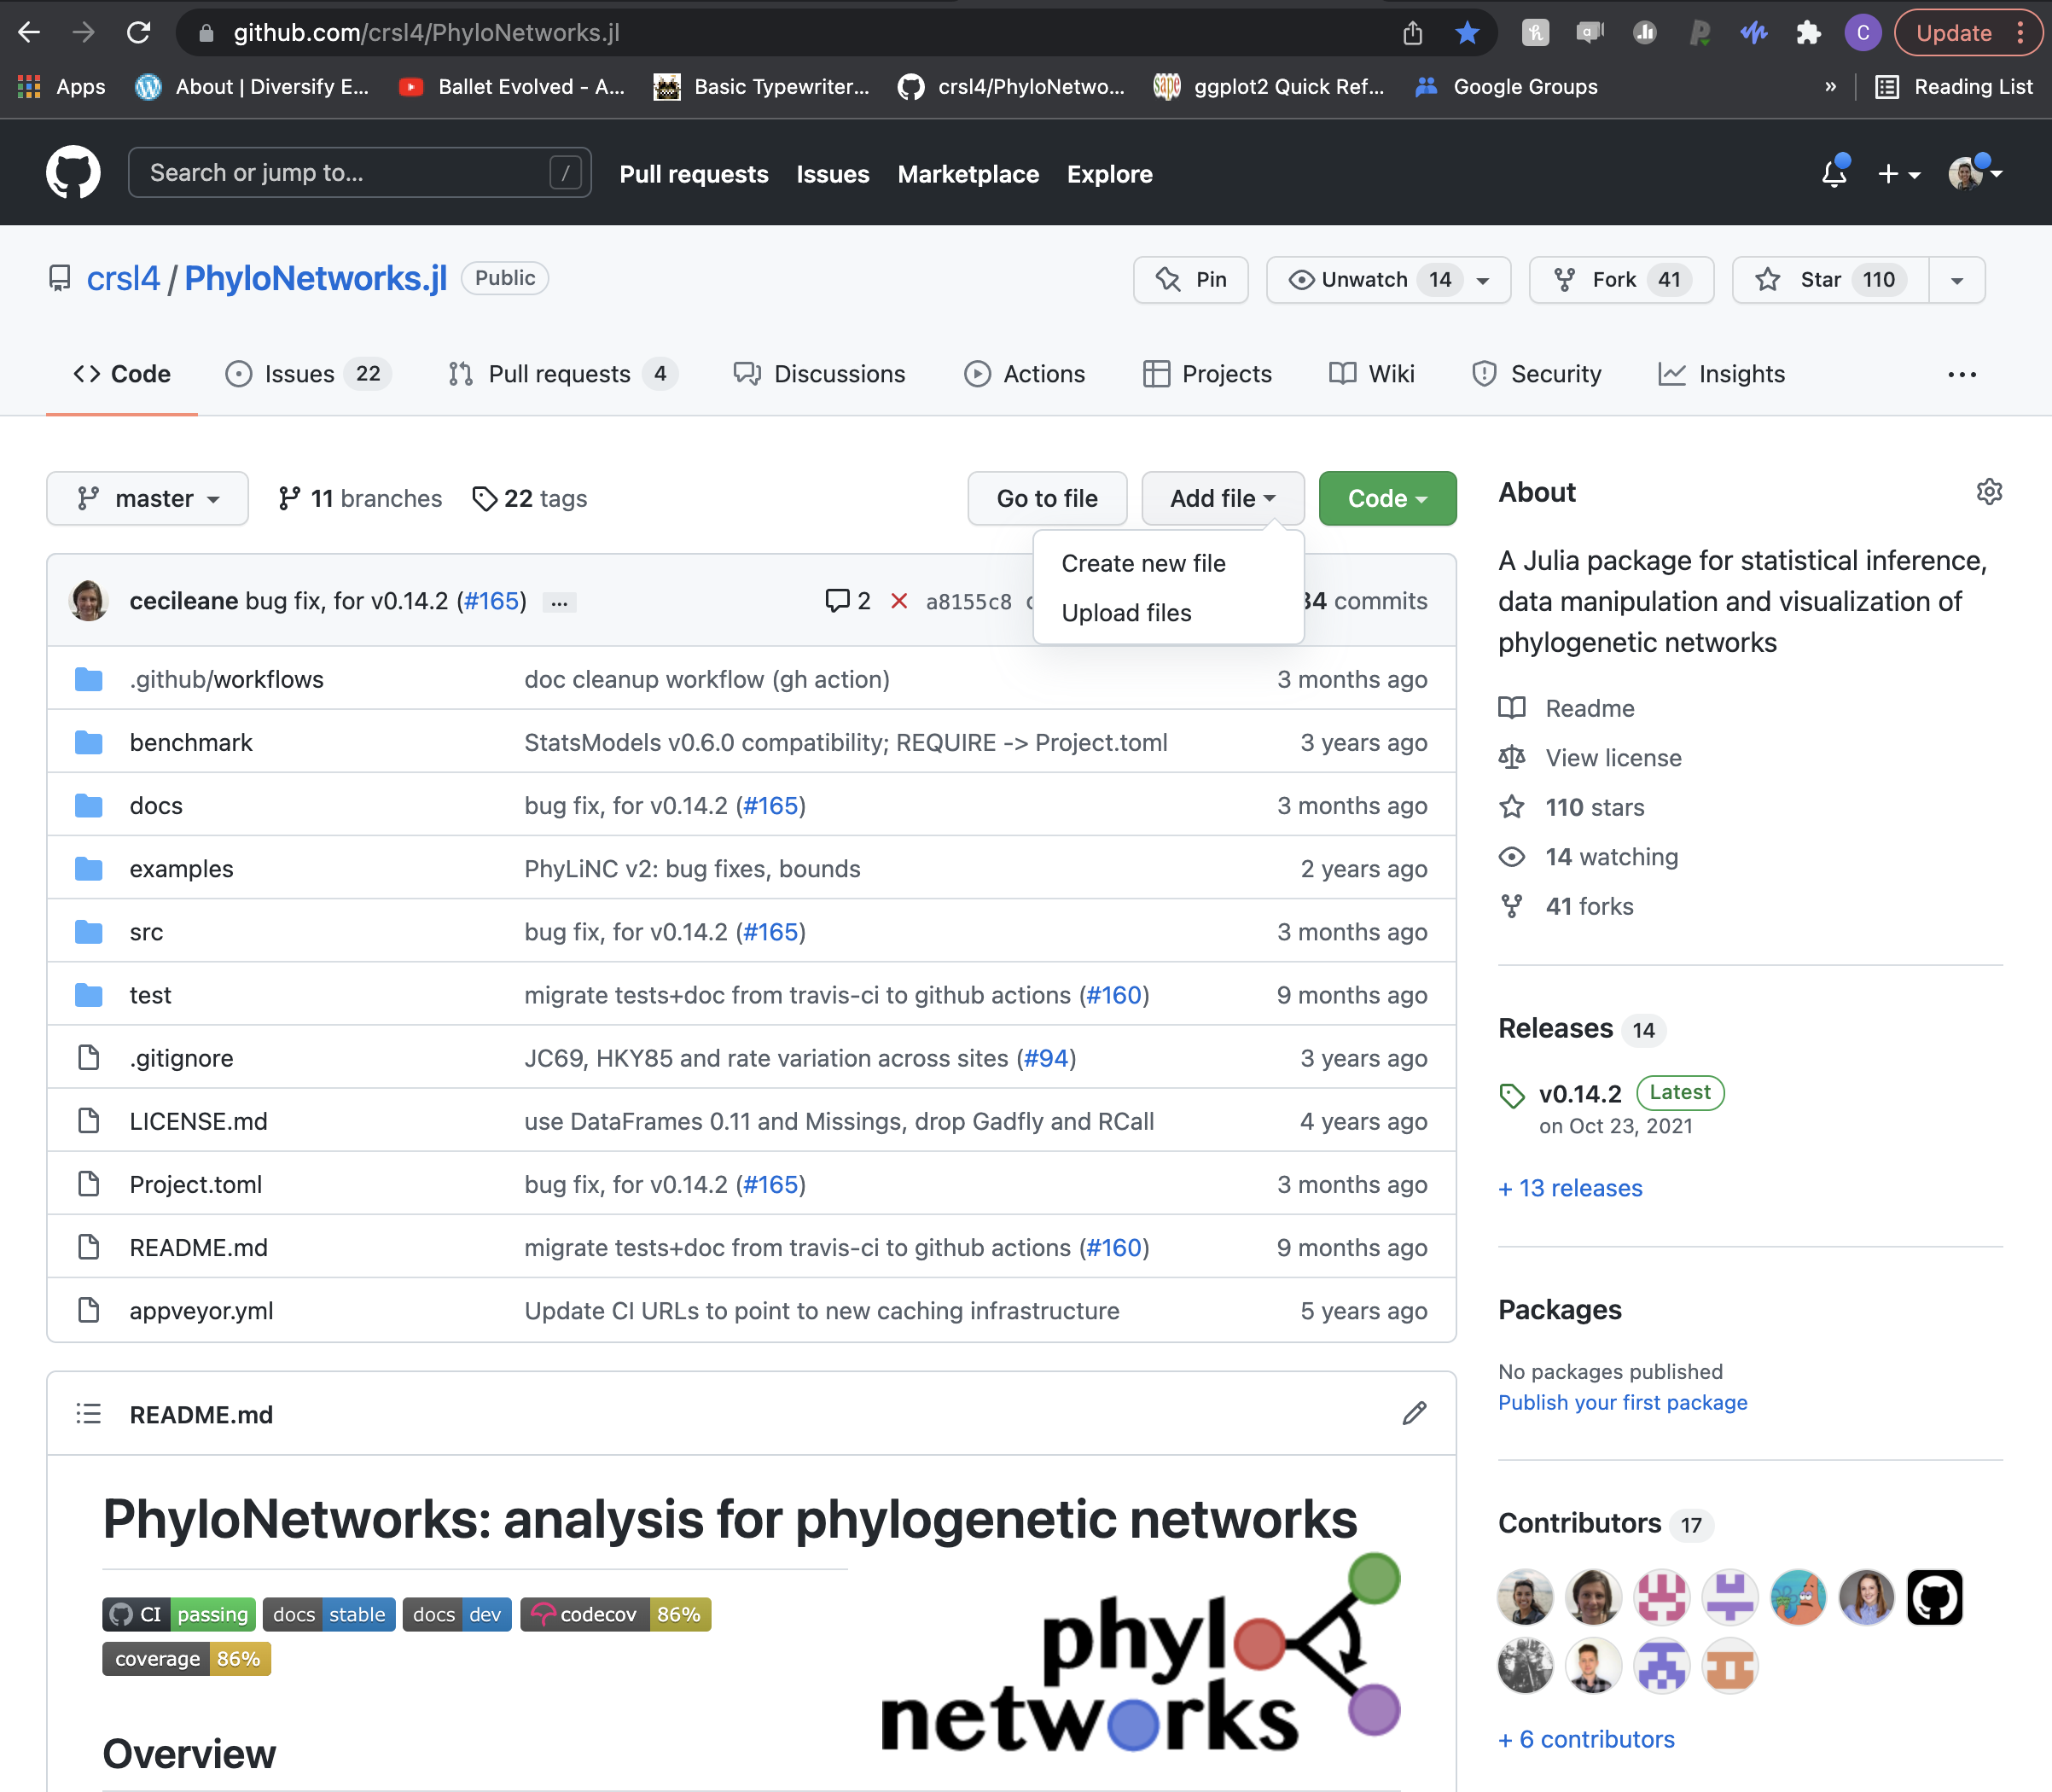This screenshot has height=1792, width=2052.
Task: Click + 13 releases link
Action: pos(1570,1188)
